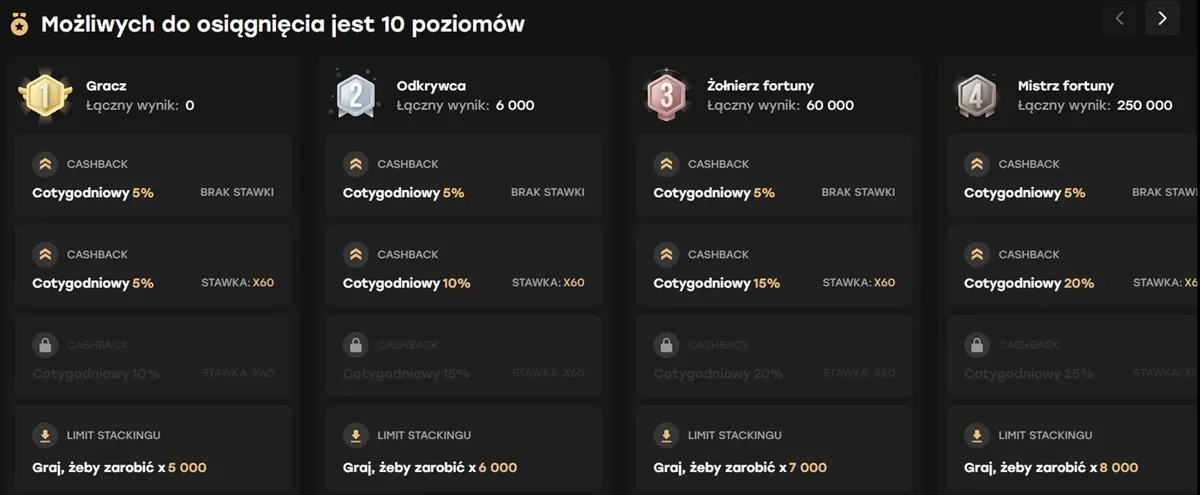
Task: Click the x 7 000 stacking limit card
Action: (x=774, y=451)
